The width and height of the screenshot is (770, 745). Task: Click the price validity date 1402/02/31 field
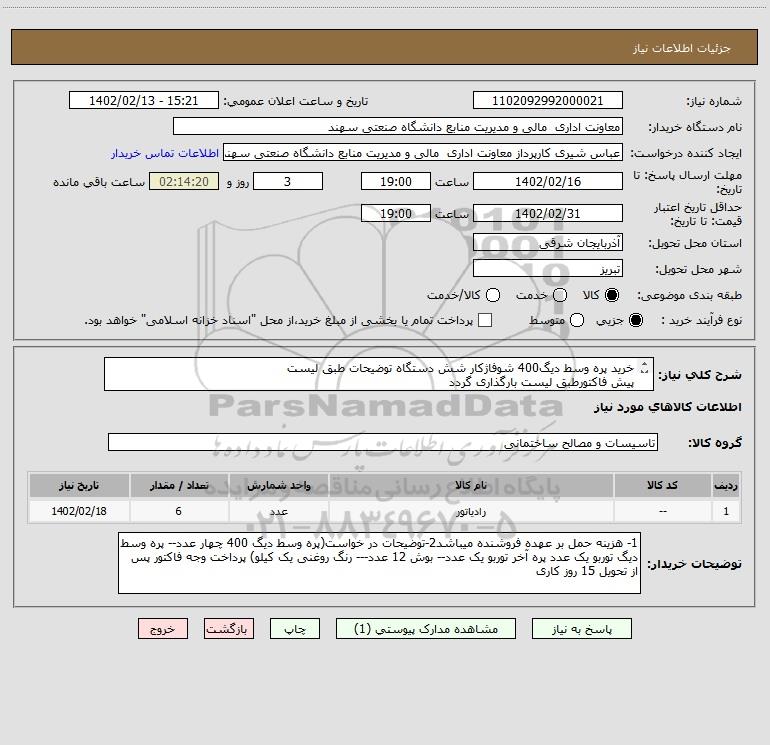click(x=548, y=214)
